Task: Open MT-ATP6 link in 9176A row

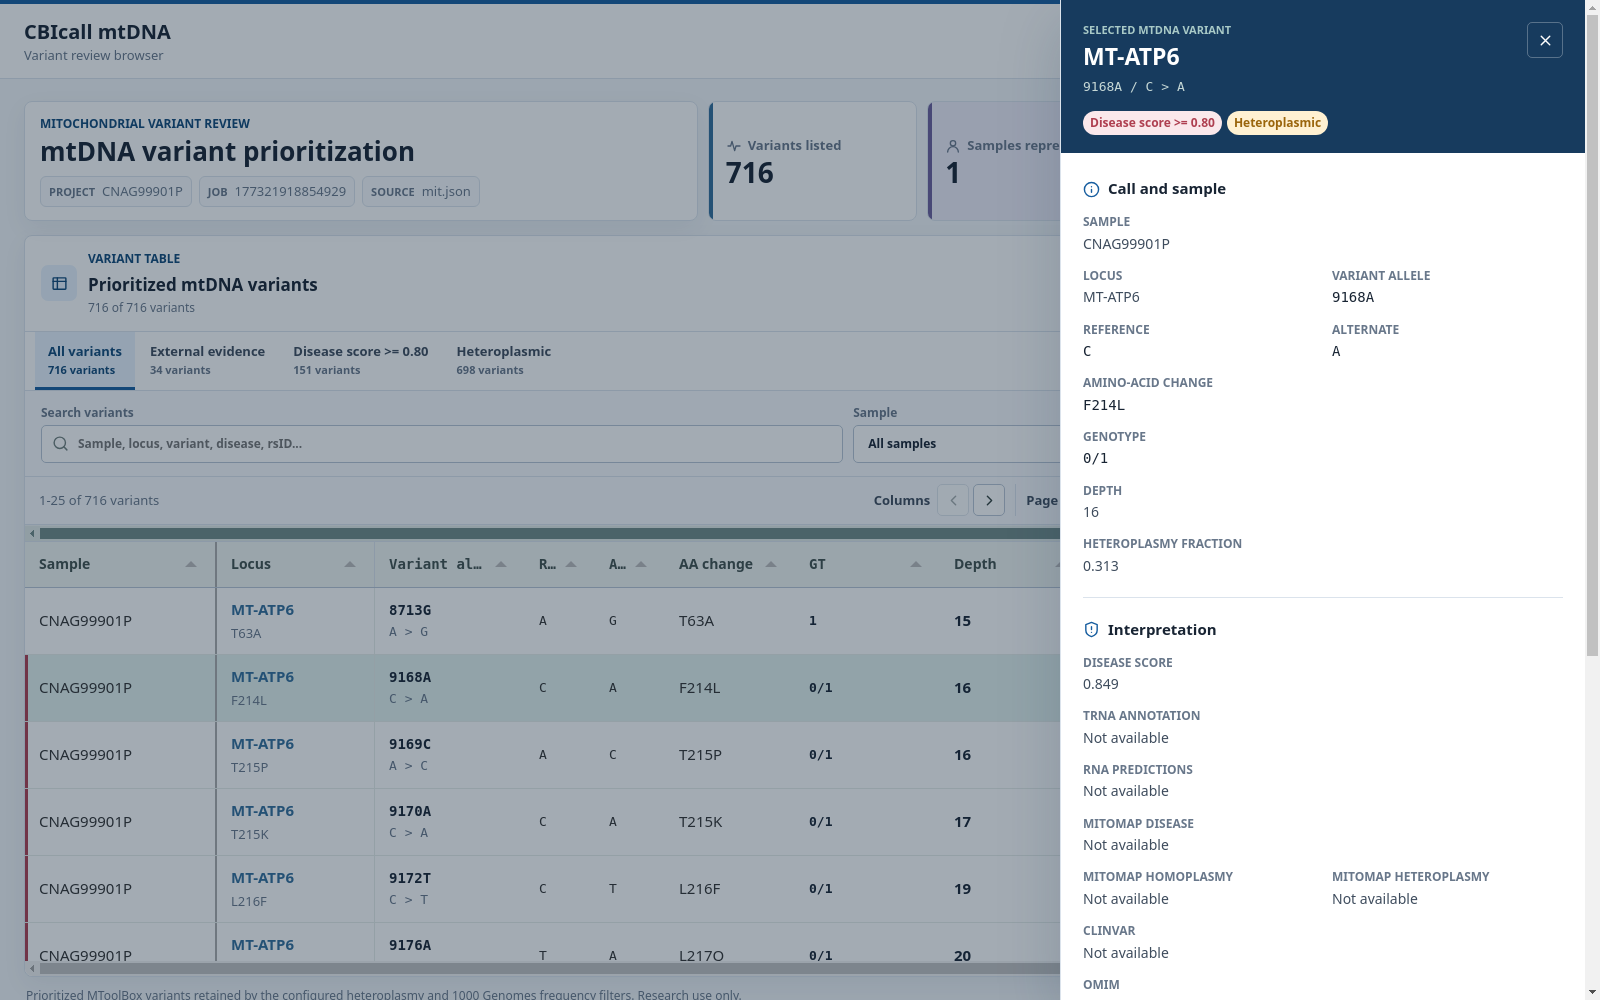Action: coord(262,945)
